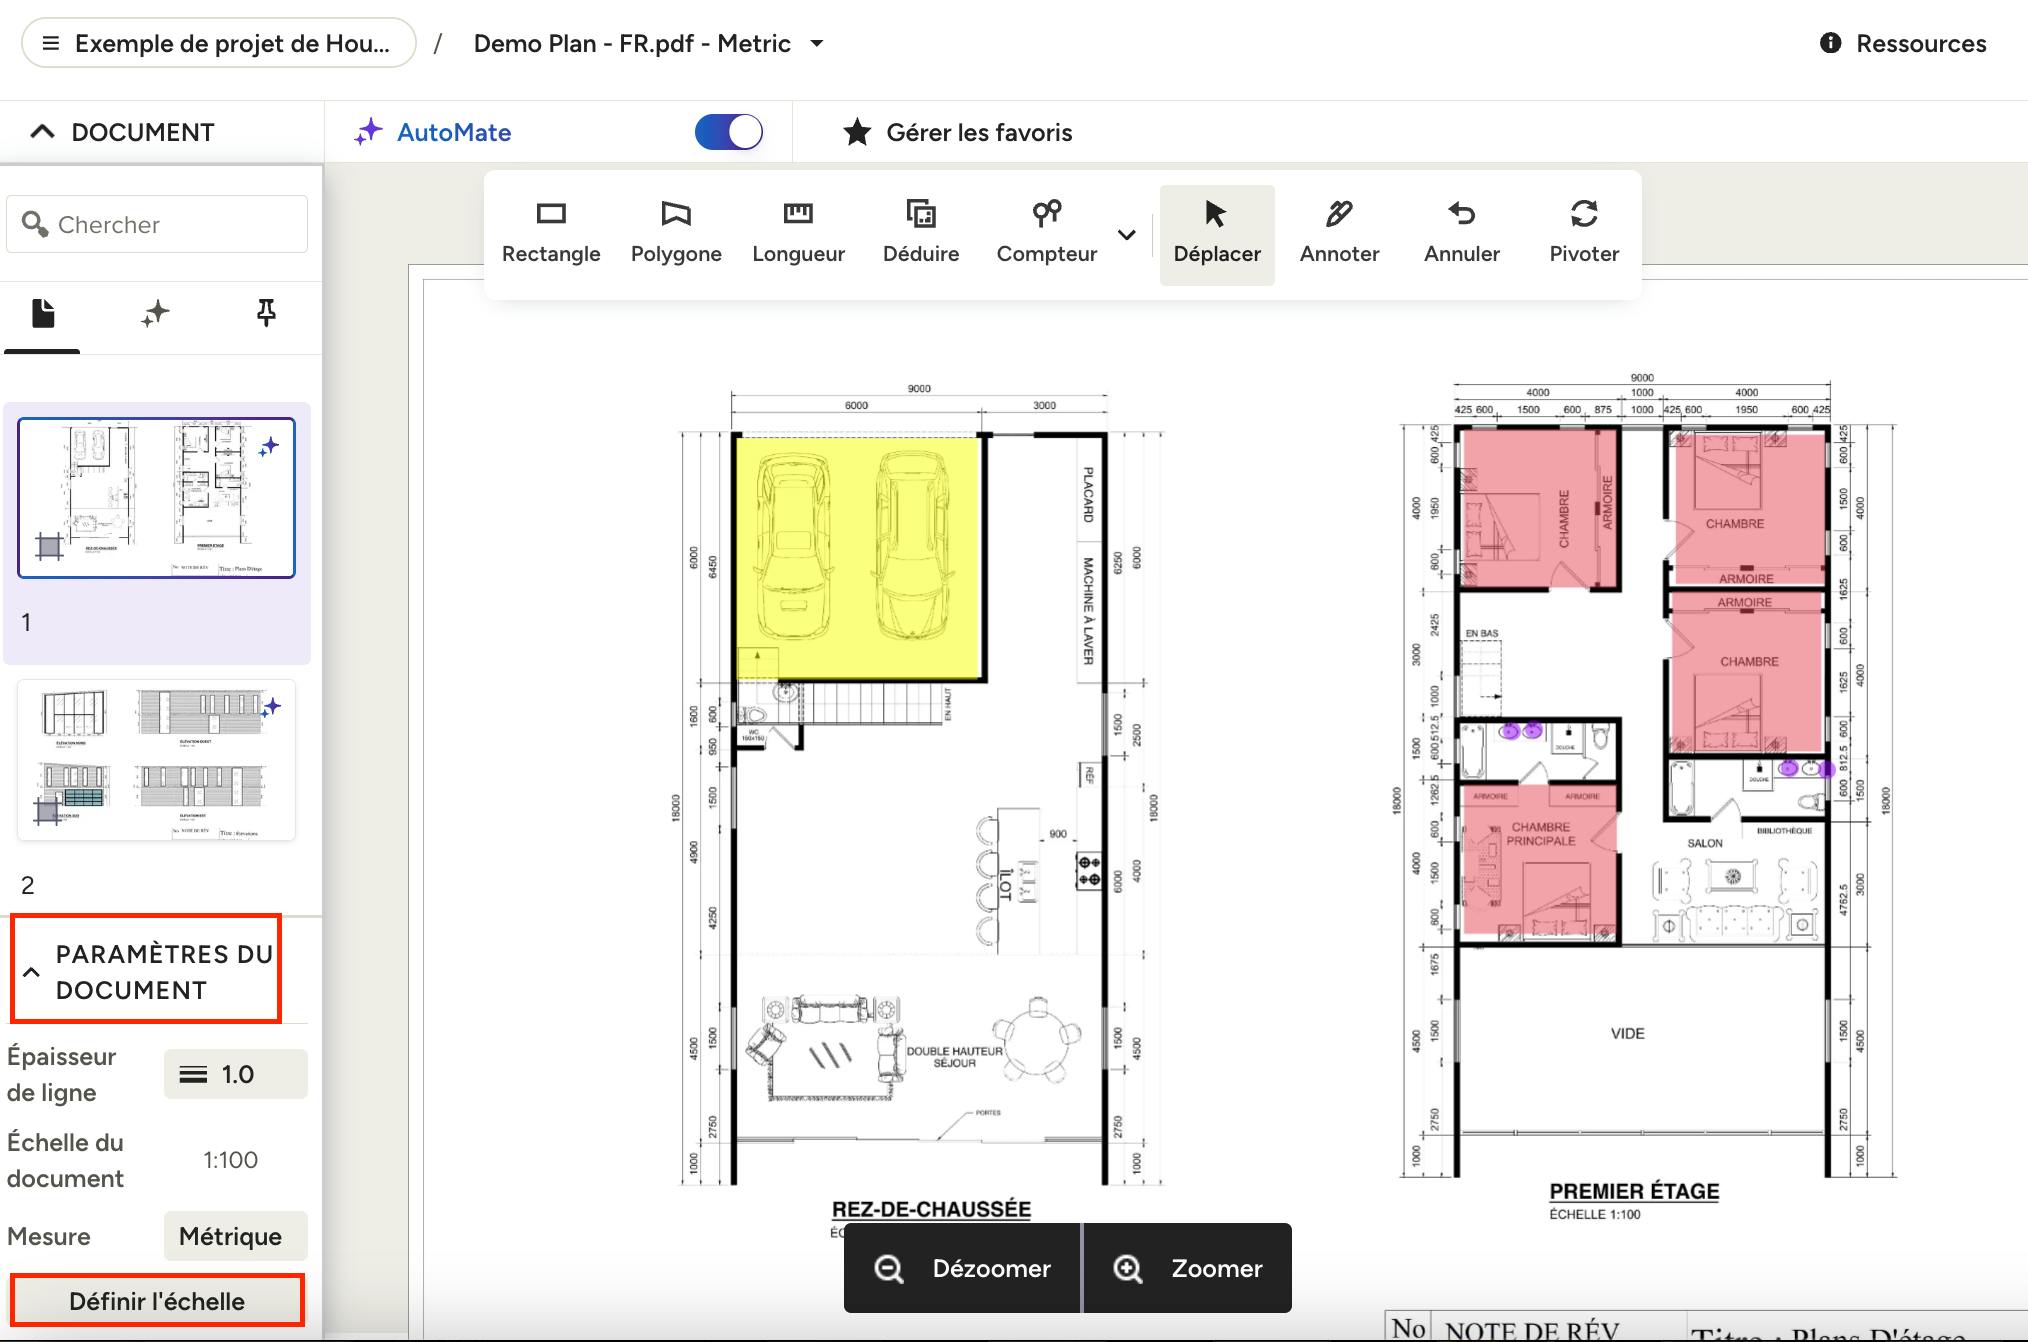Click the Zoomer button
Viewport: 2028px width, 1342px height.
[x=1188, y=1268]
